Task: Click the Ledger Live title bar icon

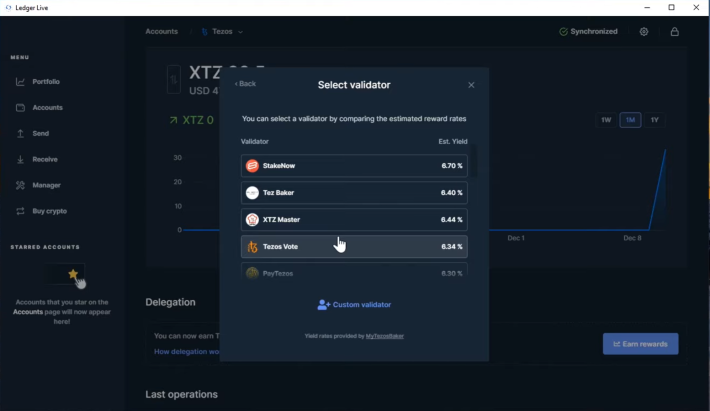Action: pos(8,8)
